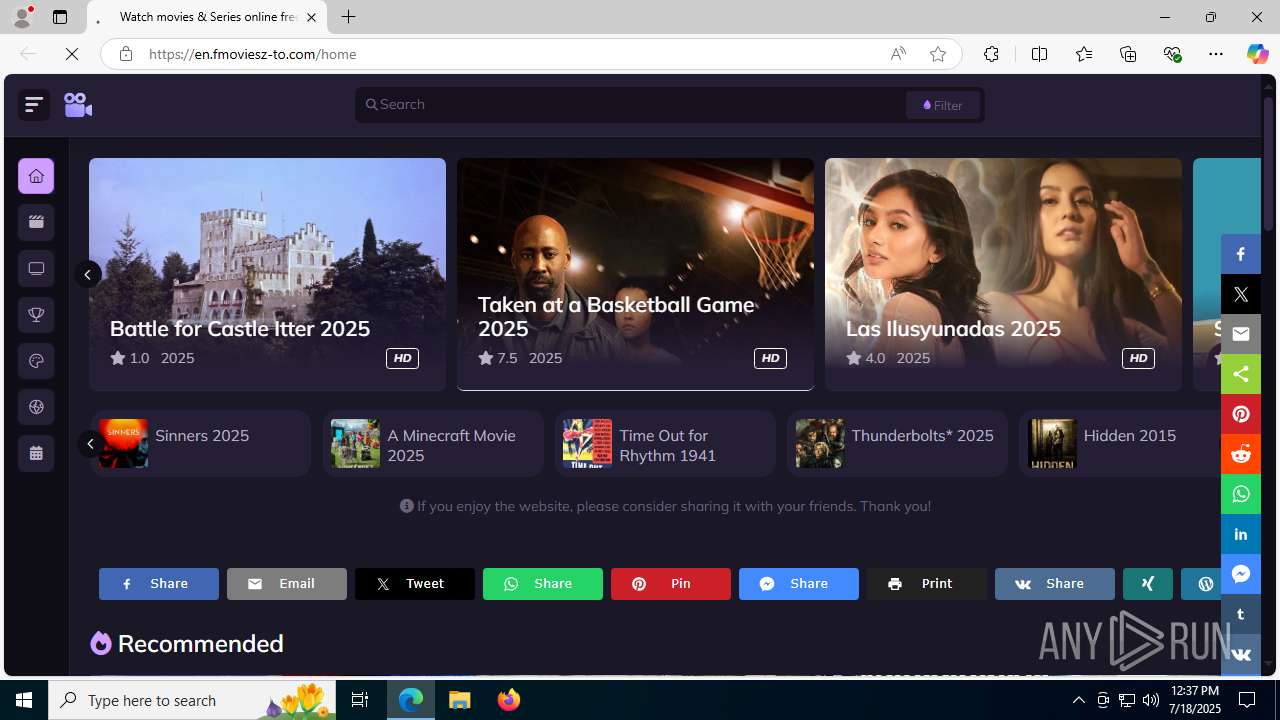Click the site Search input field

point(630,105)
